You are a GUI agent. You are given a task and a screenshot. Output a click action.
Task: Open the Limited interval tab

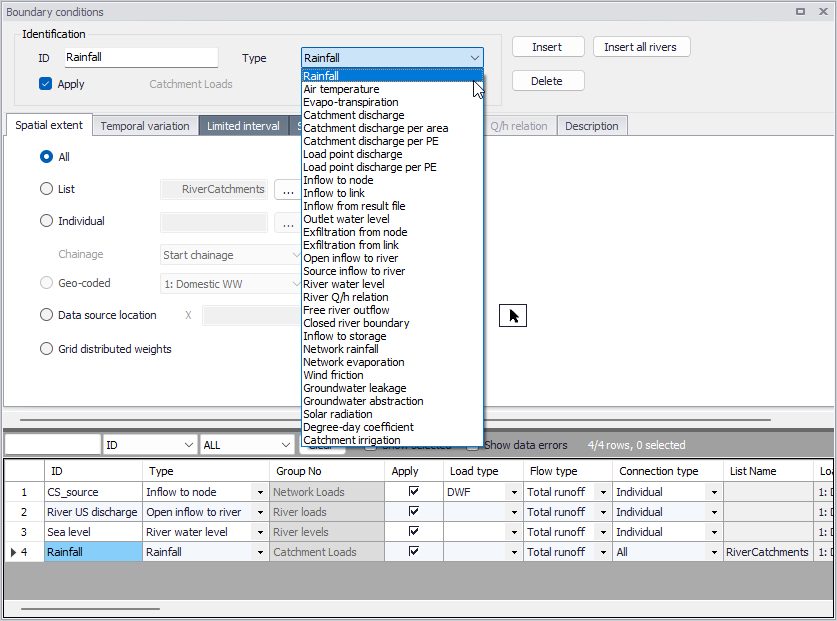pyautogui.click(x=243, y=126)
